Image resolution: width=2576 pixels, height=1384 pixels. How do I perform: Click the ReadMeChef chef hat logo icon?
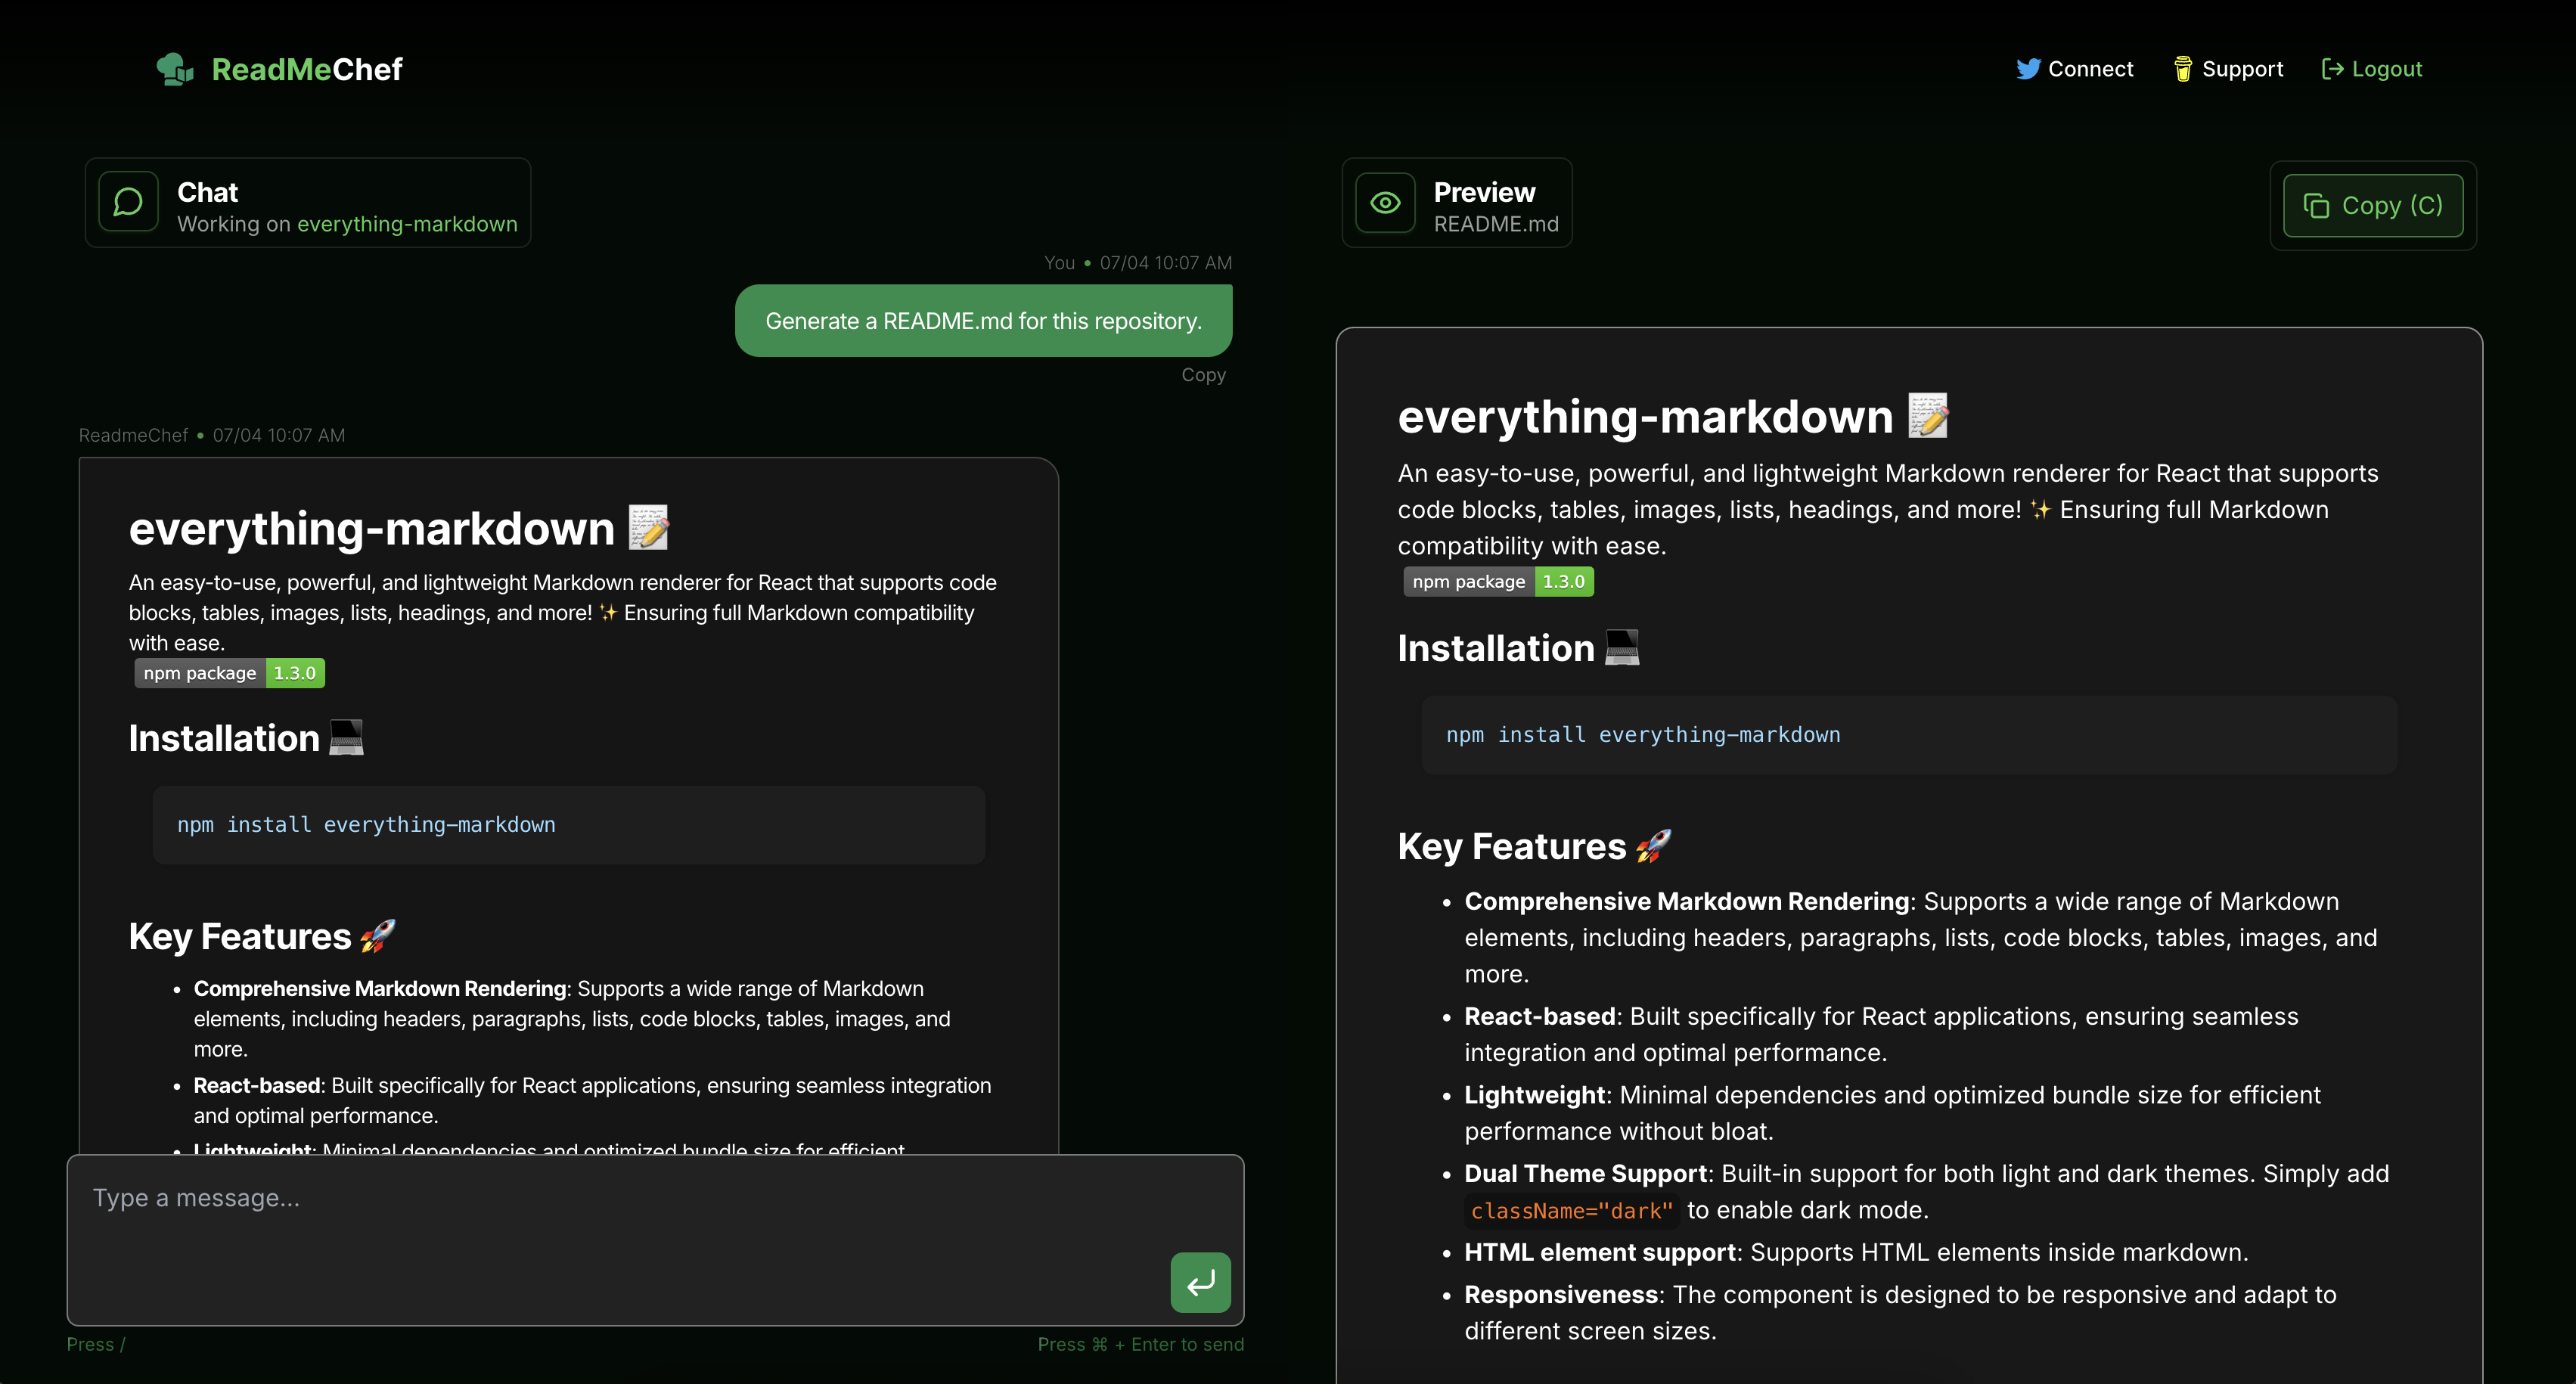click(175, 69)
